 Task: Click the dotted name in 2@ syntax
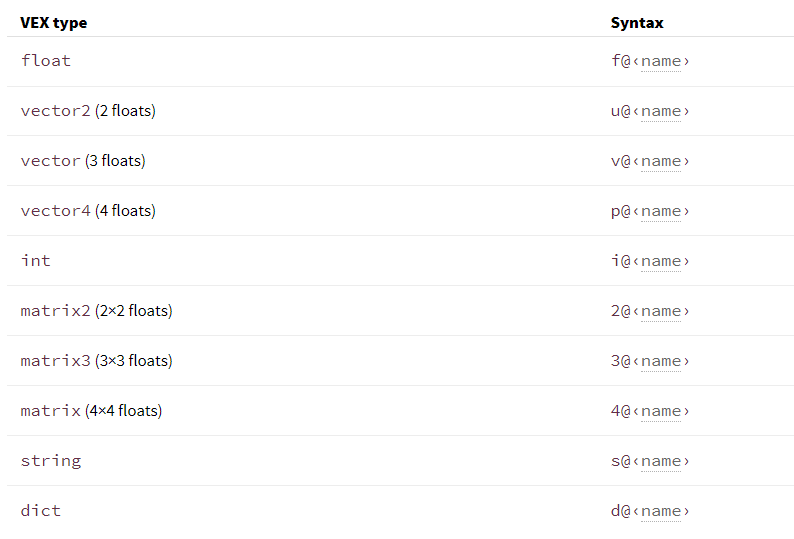(x=661, y=311)
